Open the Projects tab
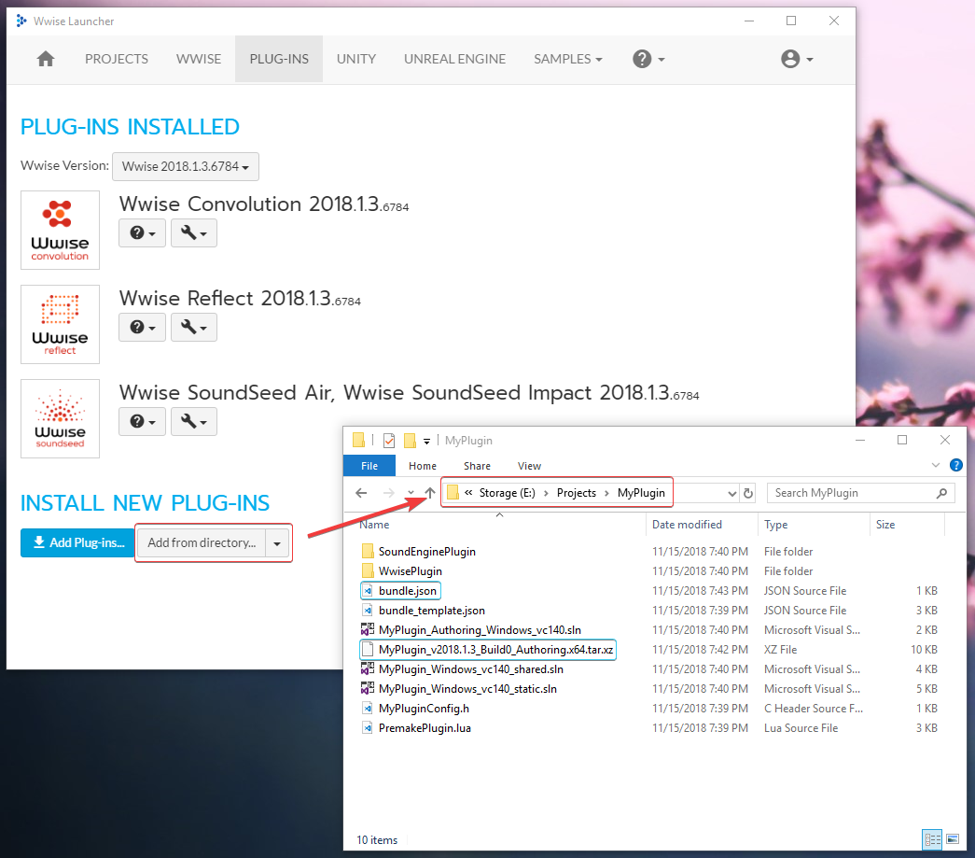The width and height of the screenshot is (975, 858). pos(116,59)
